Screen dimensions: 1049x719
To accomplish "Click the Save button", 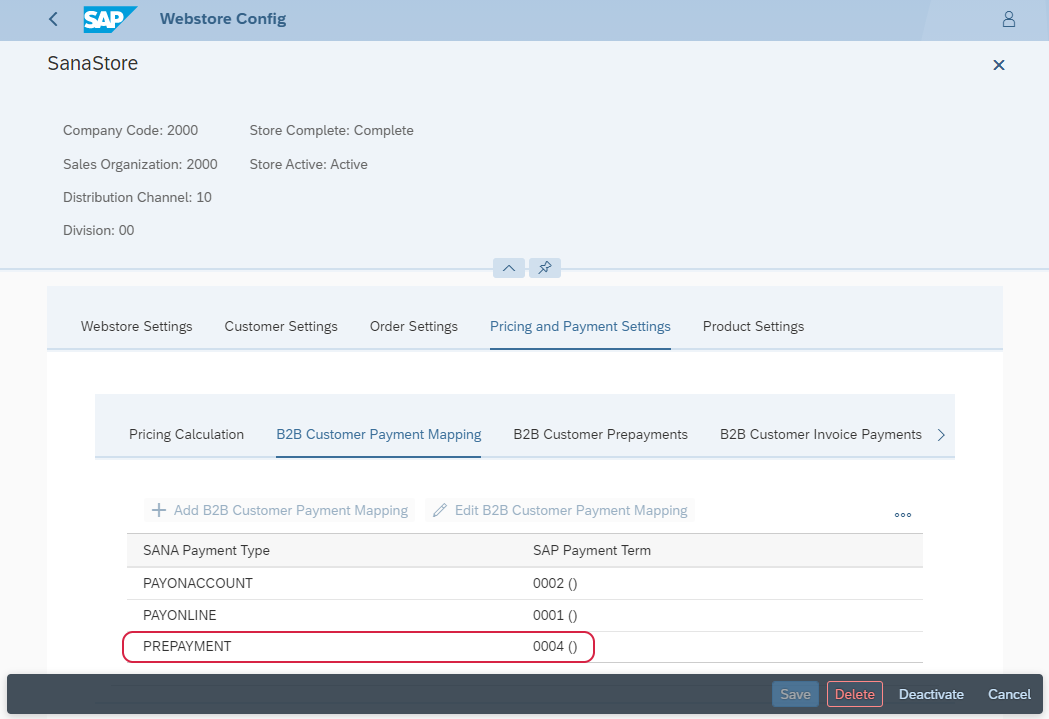I will pos(795,694).
